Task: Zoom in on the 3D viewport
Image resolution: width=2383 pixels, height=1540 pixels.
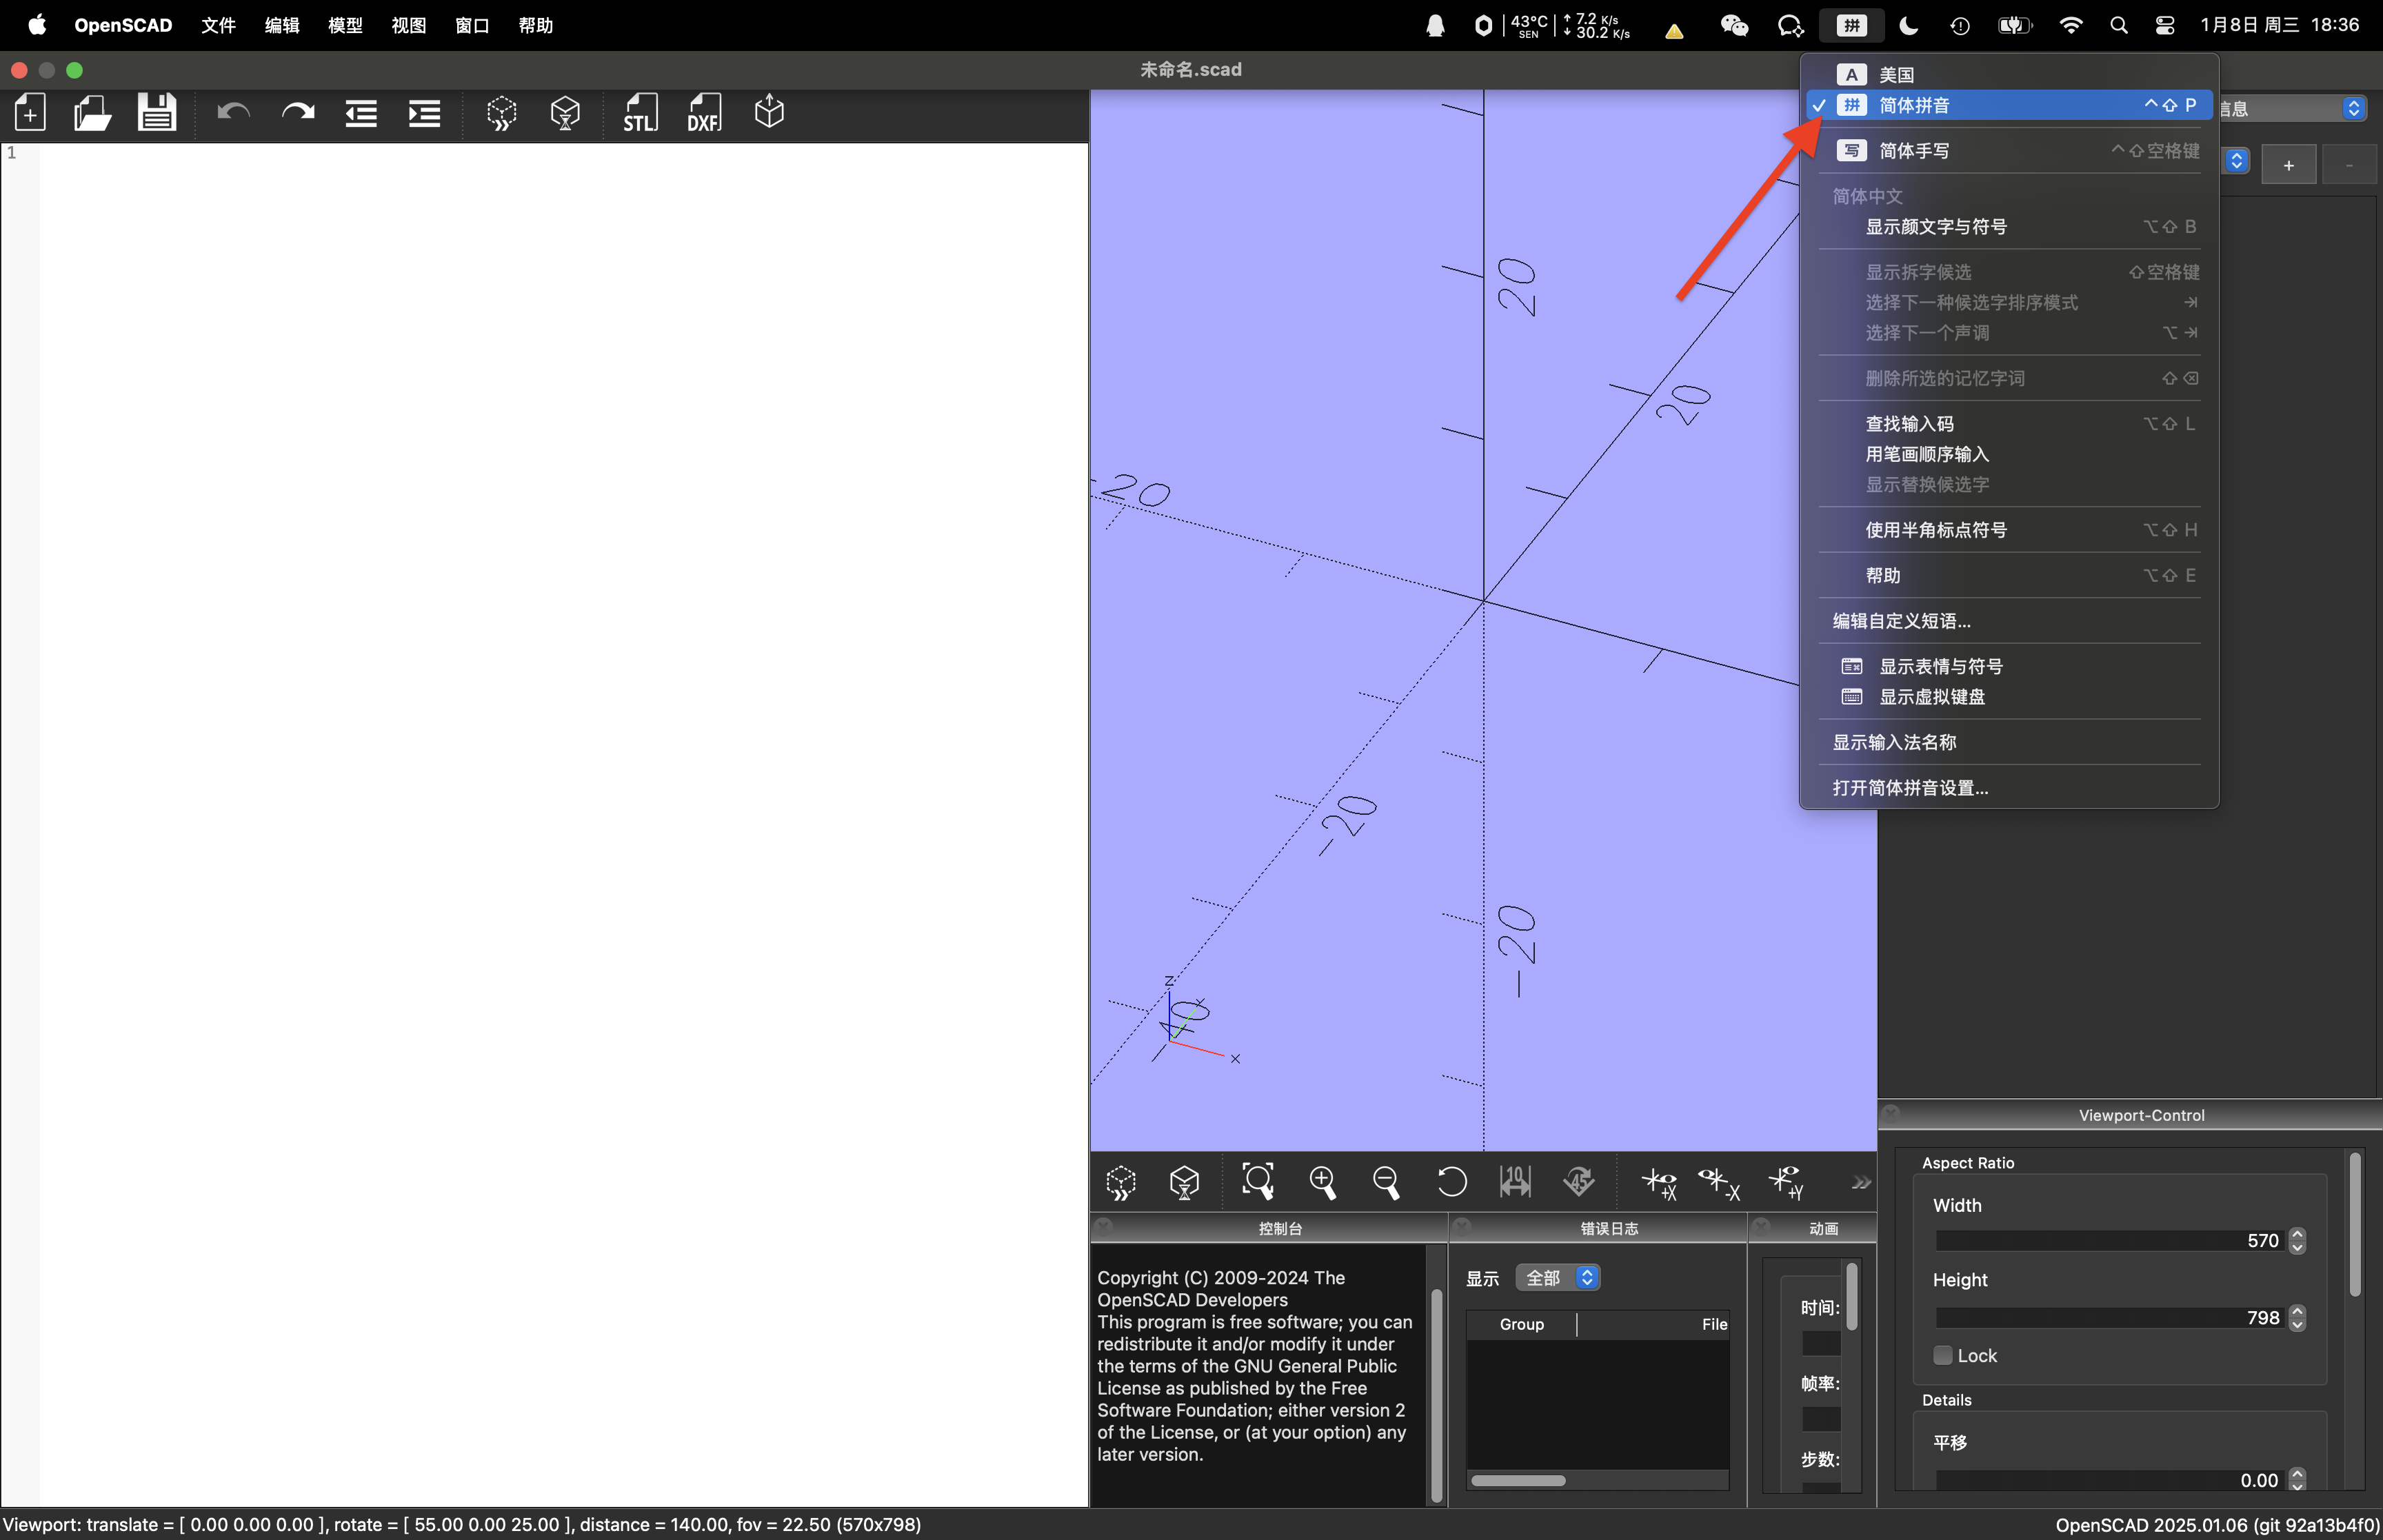Action: point(1322,1182)
